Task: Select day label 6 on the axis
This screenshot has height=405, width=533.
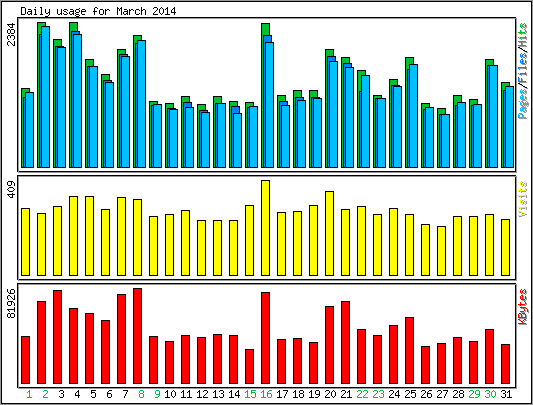Action: point(109,394)
